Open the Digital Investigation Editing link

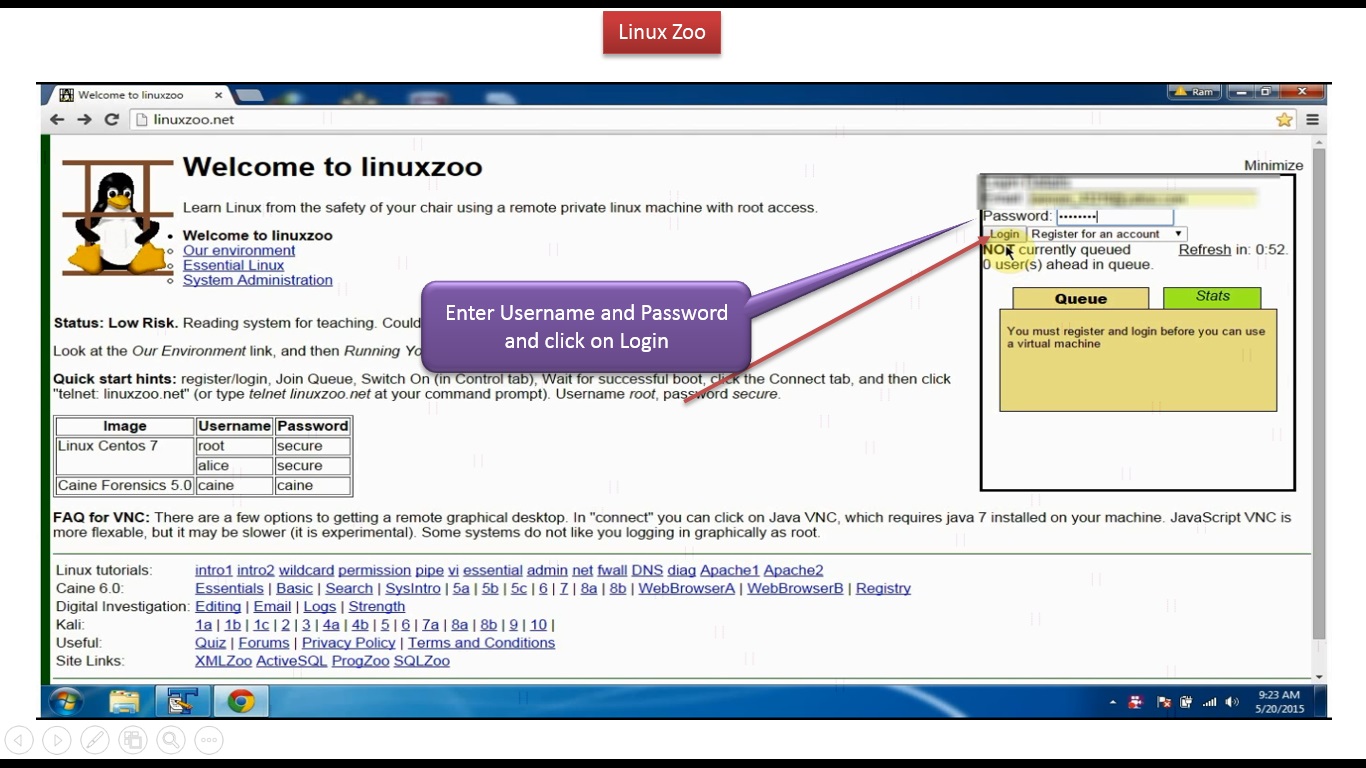pos(218,607)
